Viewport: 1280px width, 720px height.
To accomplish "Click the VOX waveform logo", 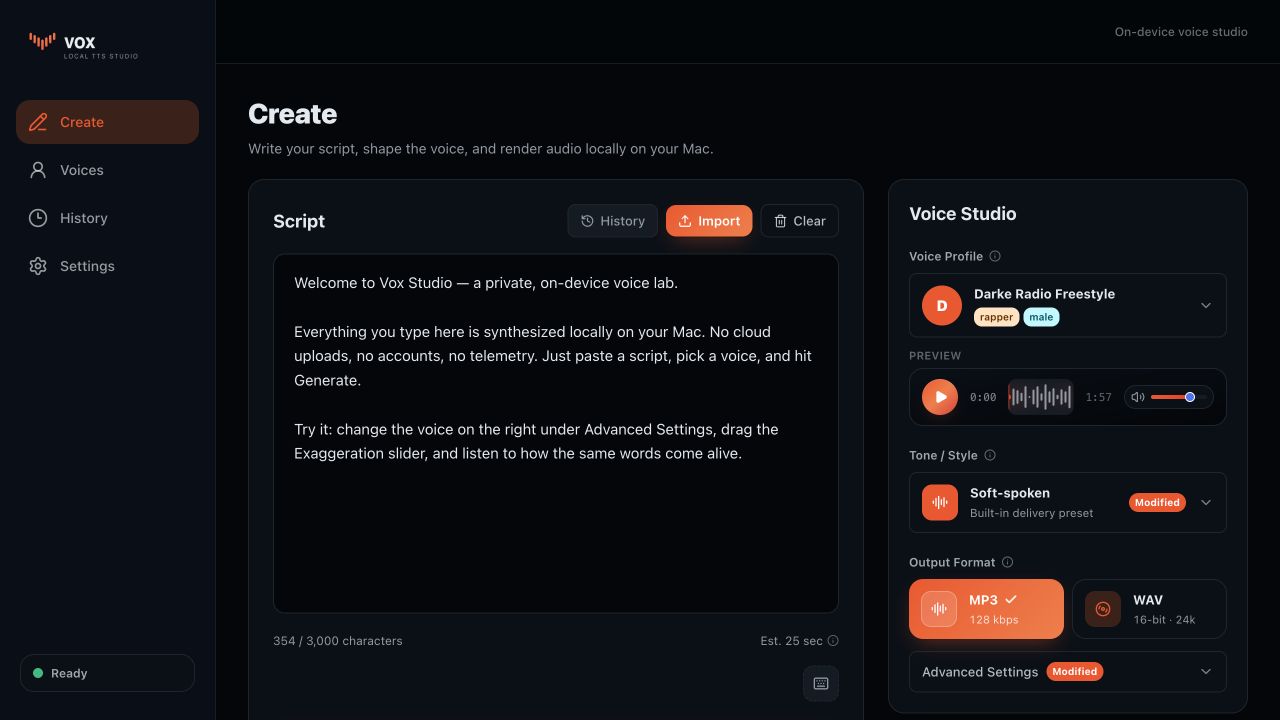I will click(x=42, y=40).
